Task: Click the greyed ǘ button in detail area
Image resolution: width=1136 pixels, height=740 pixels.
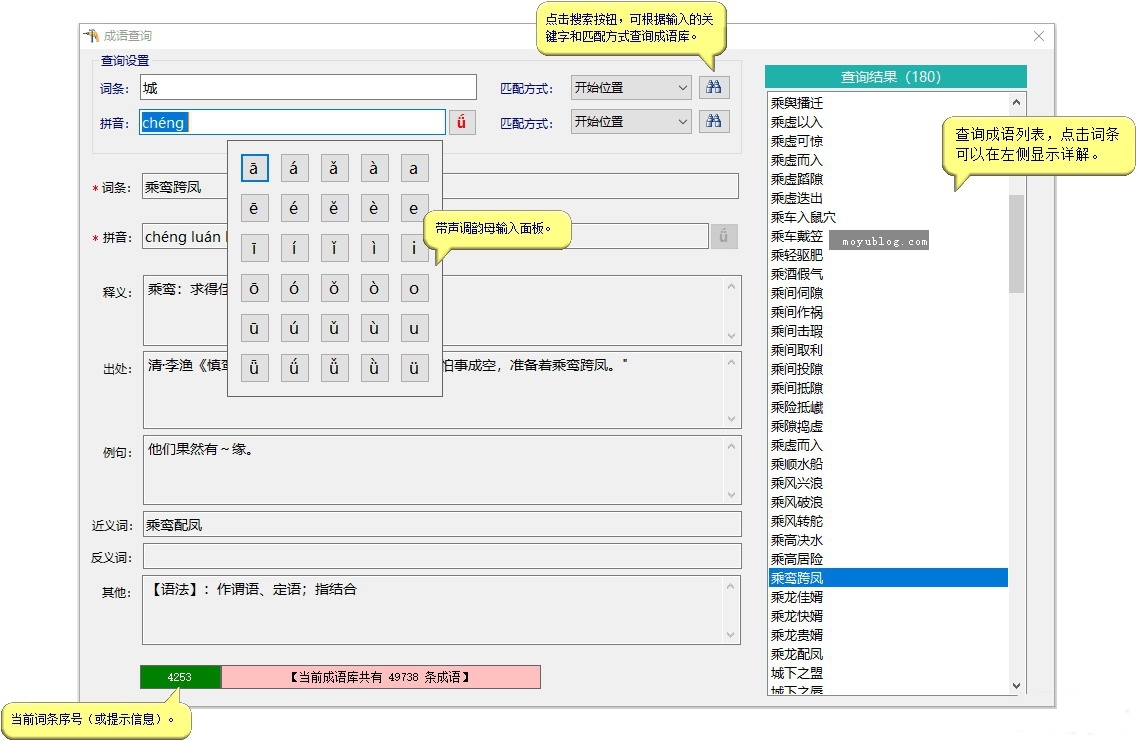Action: 723,236
